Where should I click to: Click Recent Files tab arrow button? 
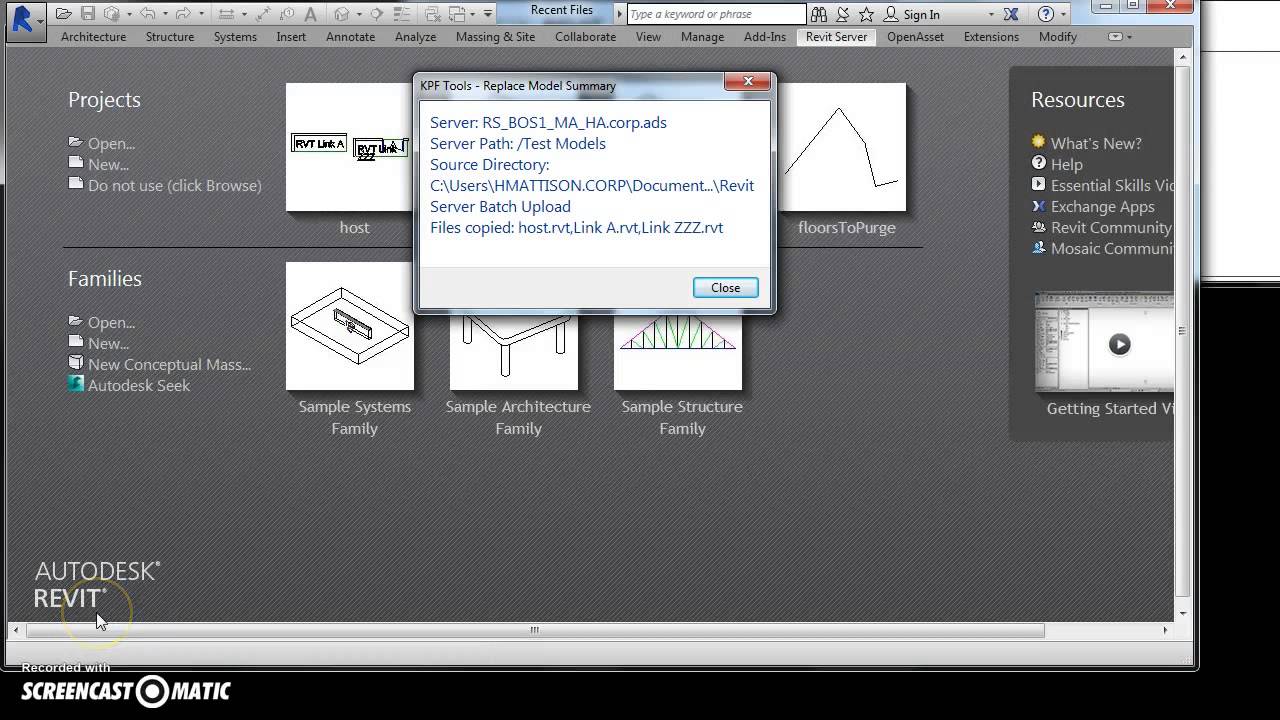click(x=620, y=14)
